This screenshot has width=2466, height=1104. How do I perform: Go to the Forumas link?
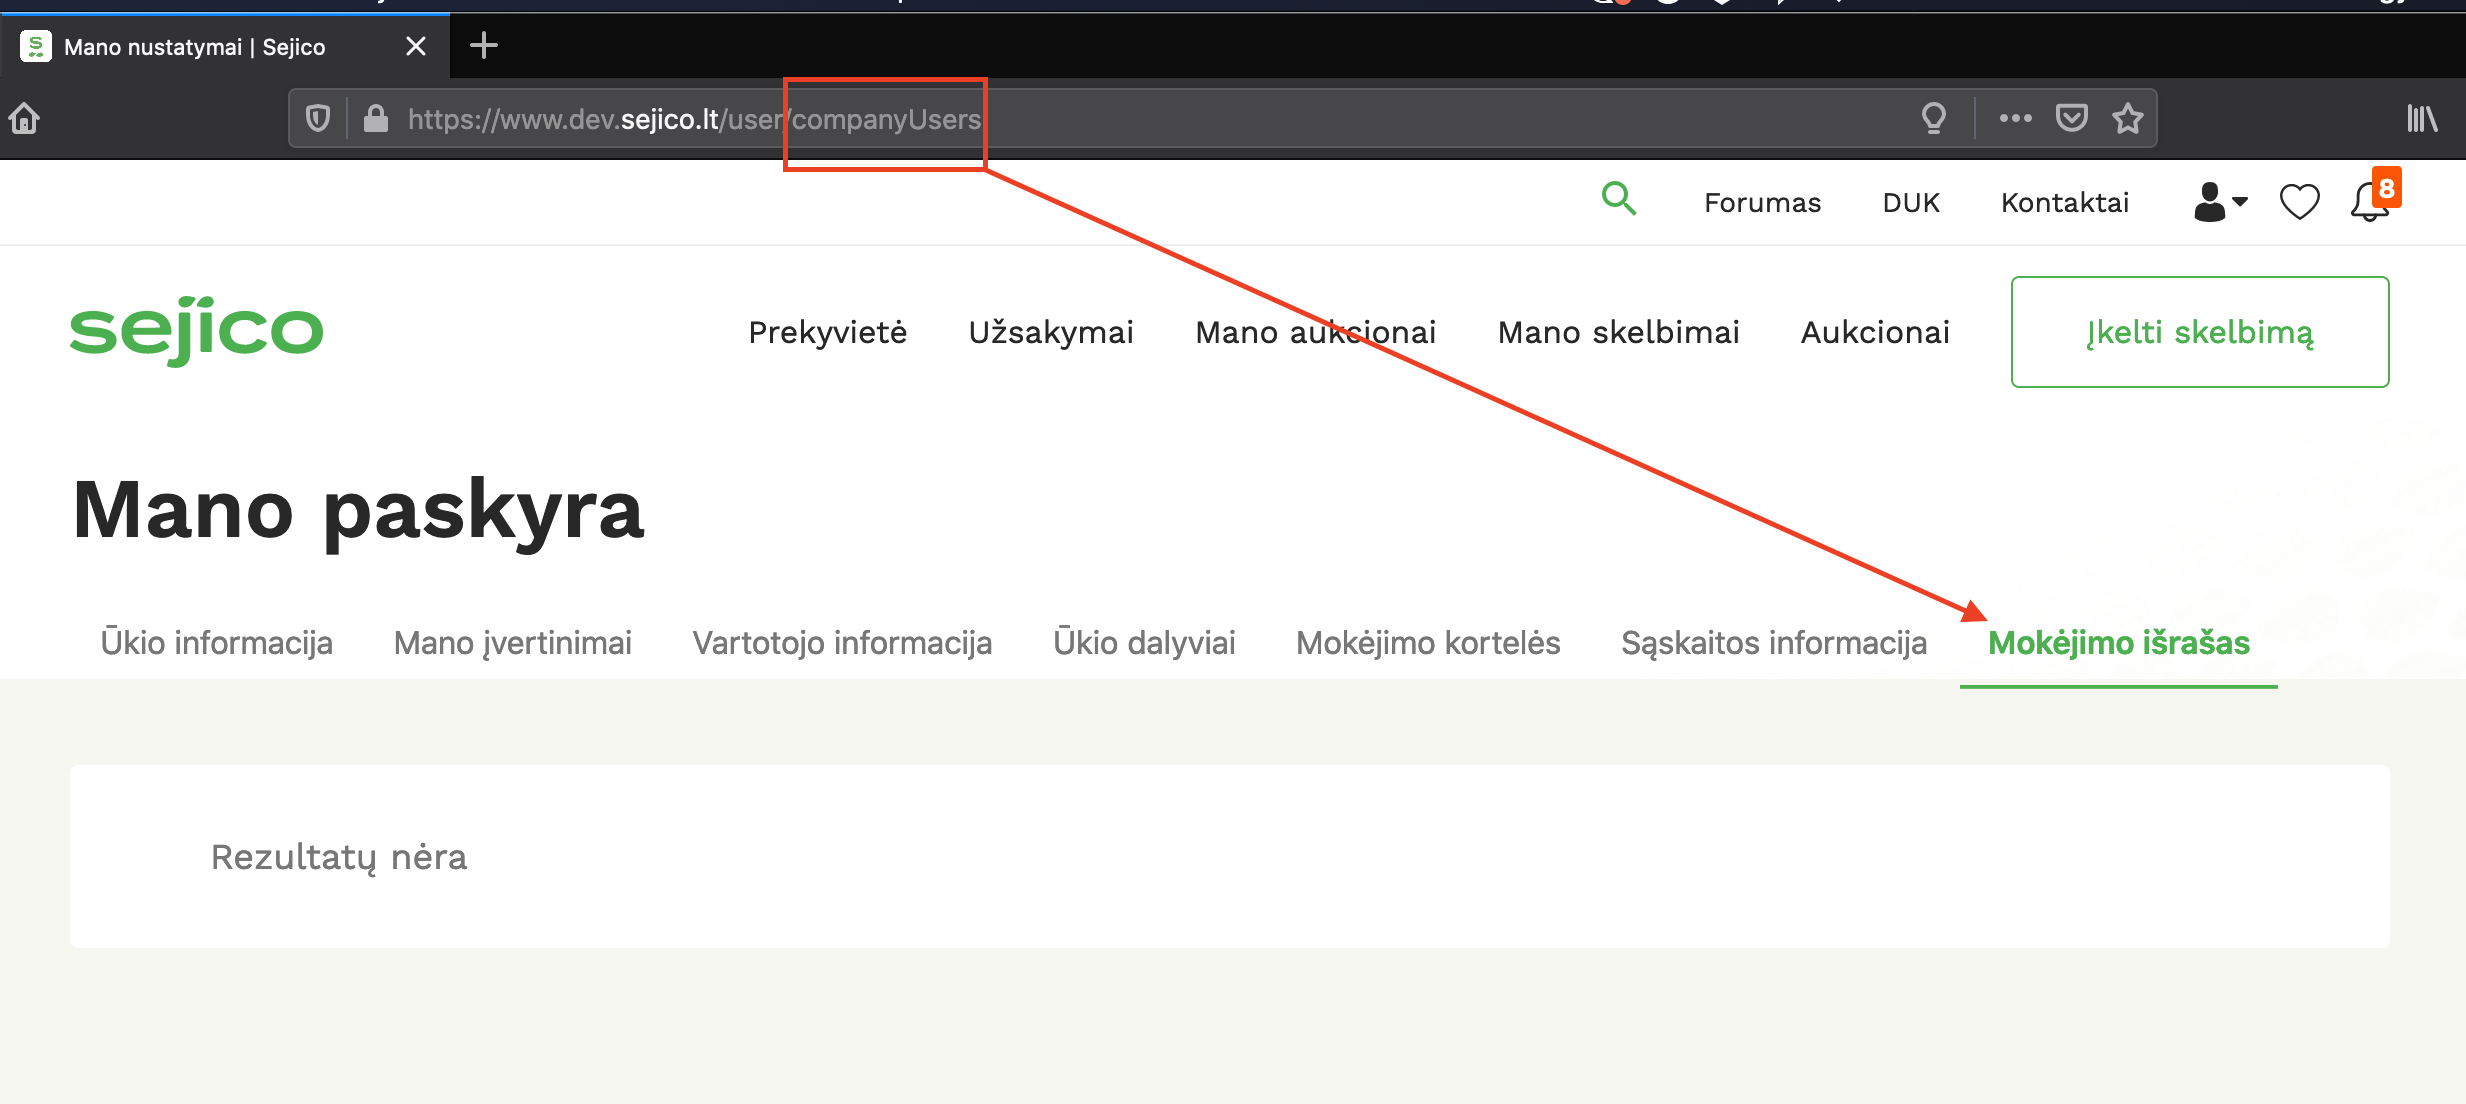click(x=1762, y=203)
